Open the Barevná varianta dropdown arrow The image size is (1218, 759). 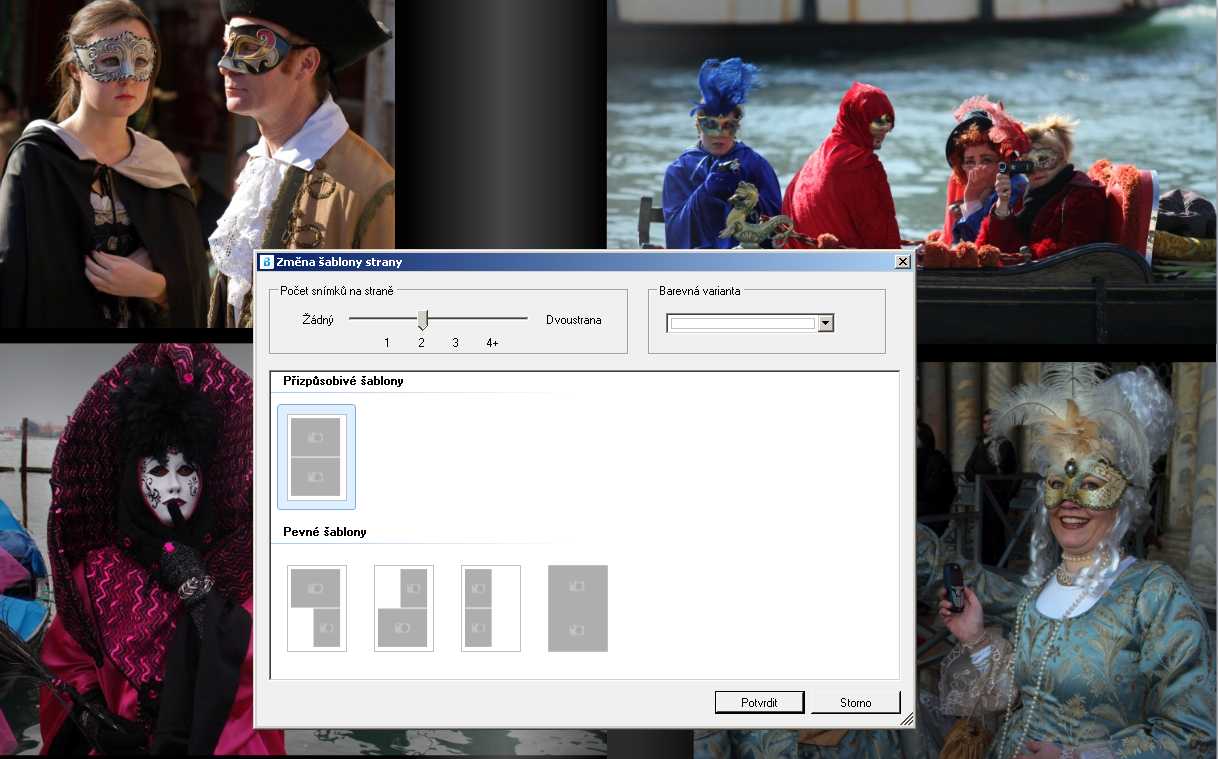(825, 323)
